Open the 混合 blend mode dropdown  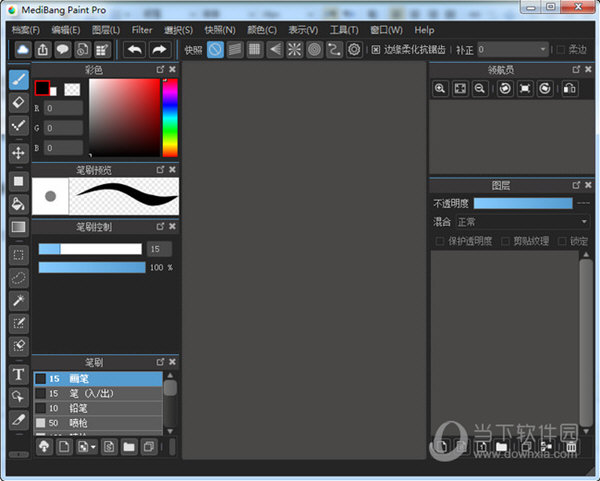click(522, 222)
